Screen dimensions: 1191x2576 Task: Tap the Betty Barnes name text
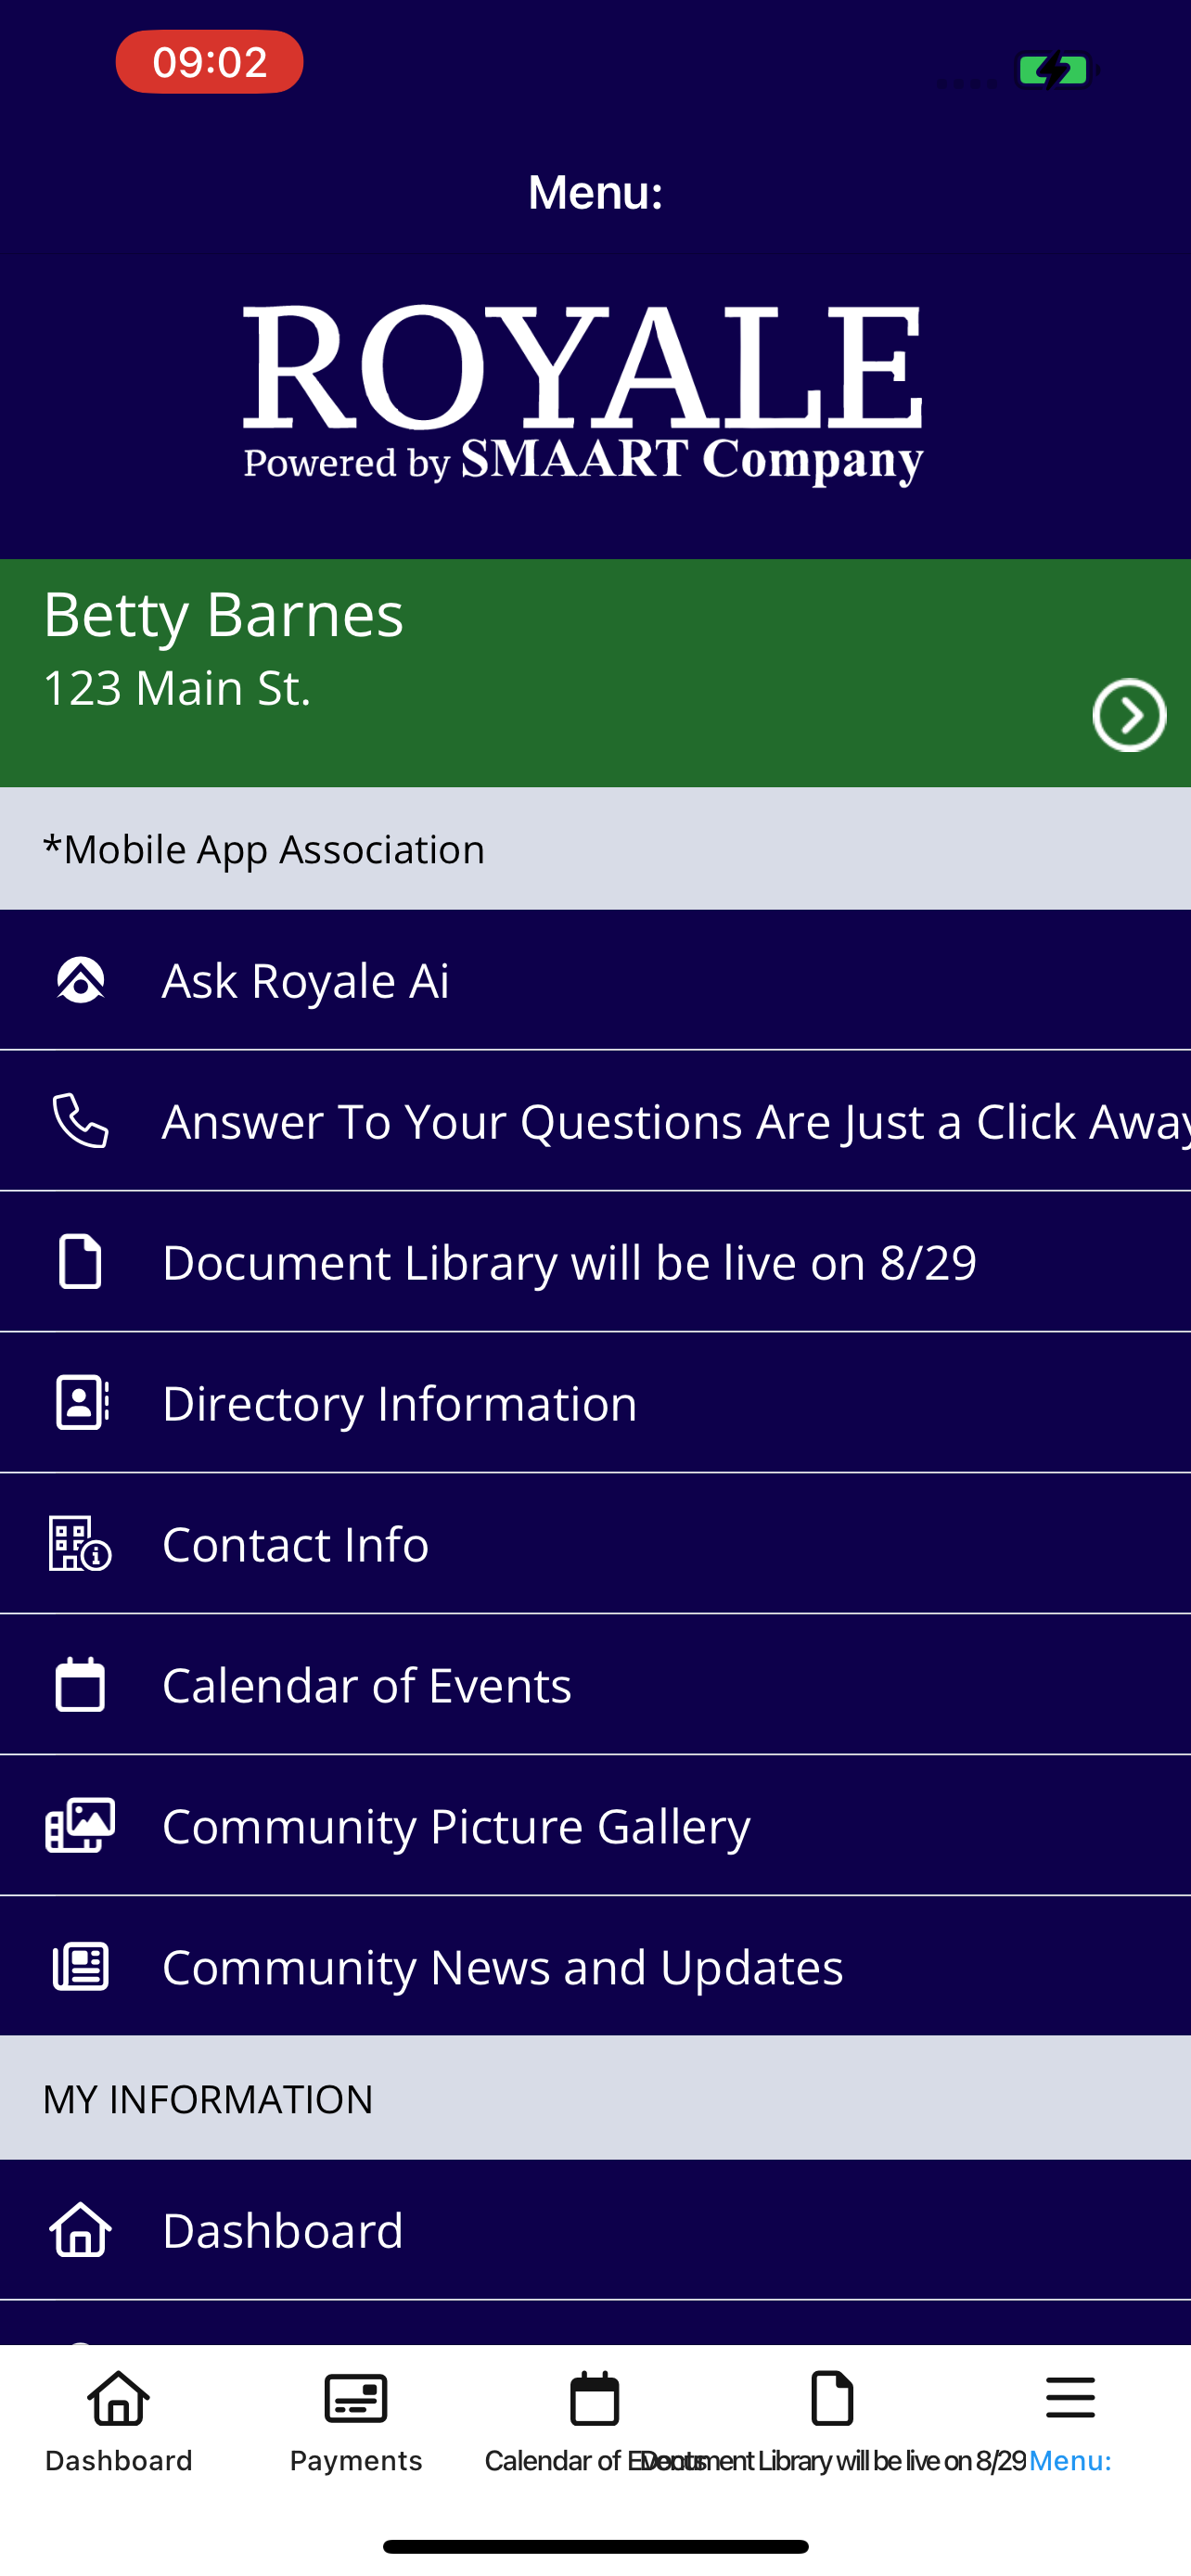point(223,614)
